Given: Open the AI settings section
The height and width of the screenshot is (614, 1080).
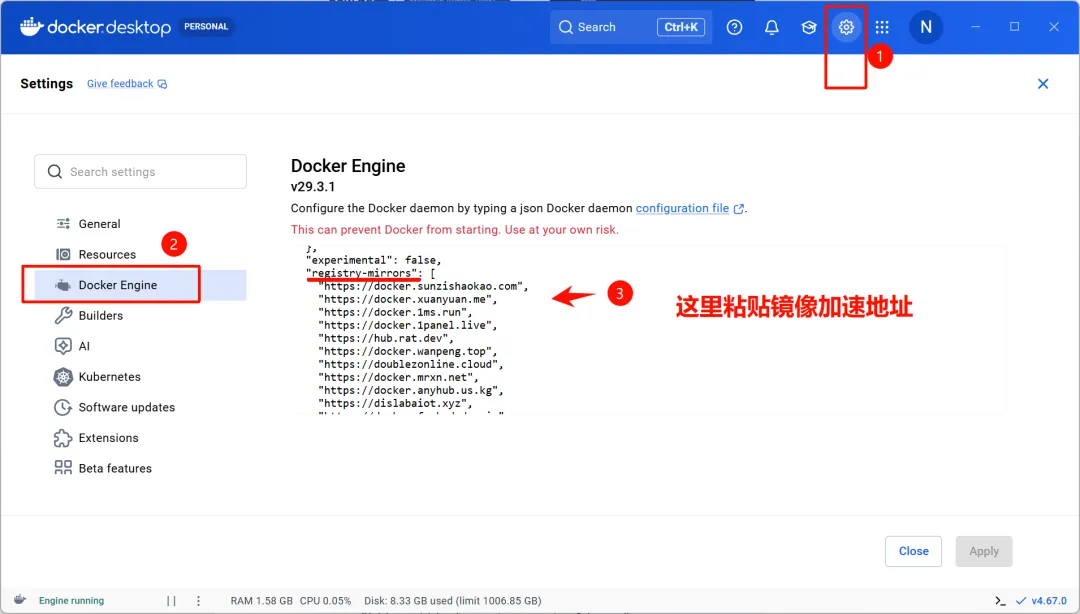Looking at the screenshot, I should tap(141, 346).
